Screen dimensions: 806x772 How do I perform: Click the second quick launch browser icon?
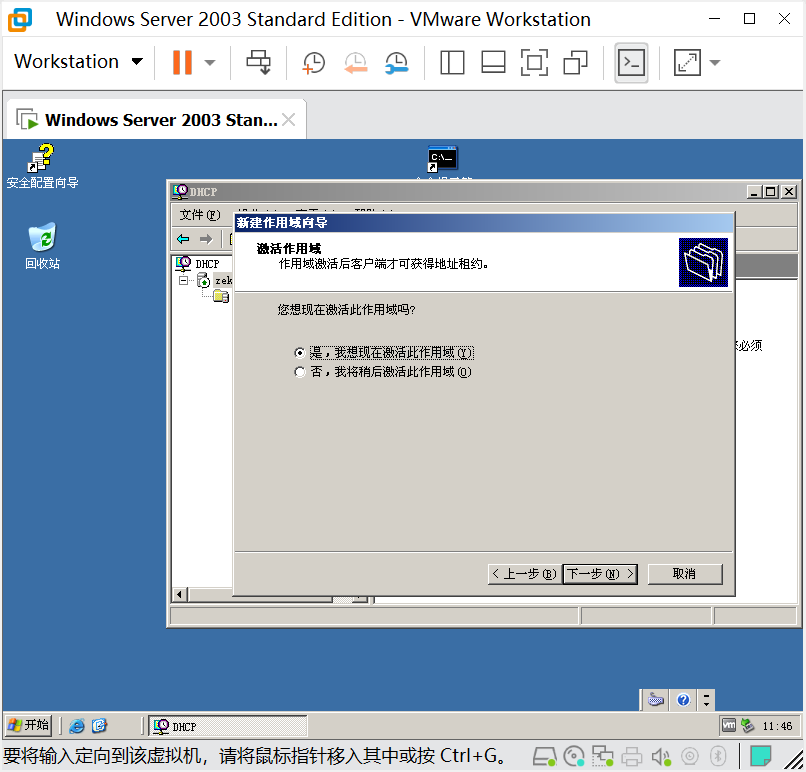coord(99,726)
